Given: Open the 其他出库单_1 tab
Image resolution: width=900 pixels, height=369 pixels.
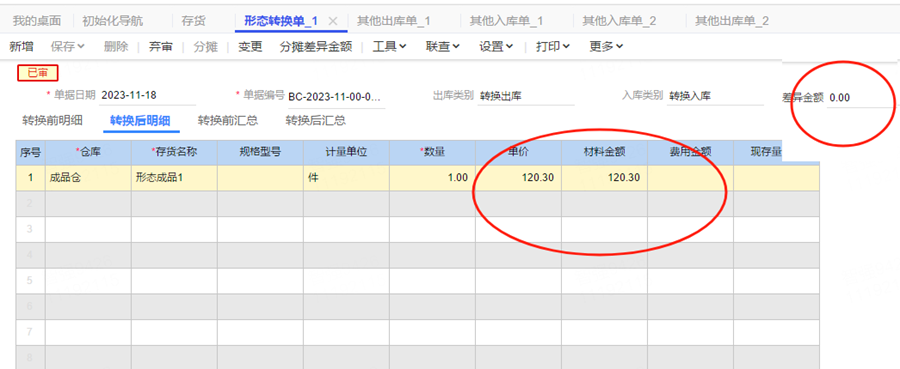Looking at the screenshot, I should pyautogui.click(x=394, y=21).
